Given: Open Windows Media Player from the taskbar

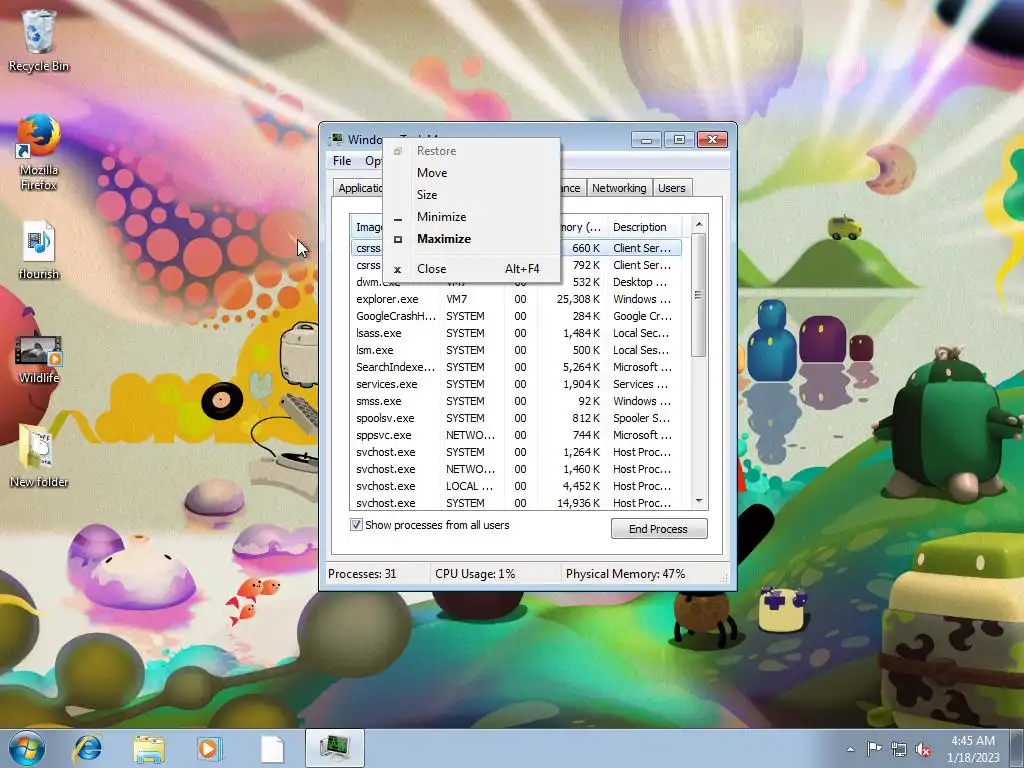Looking at the screenshot, I should pyautogui.click(x=210, y=748).
